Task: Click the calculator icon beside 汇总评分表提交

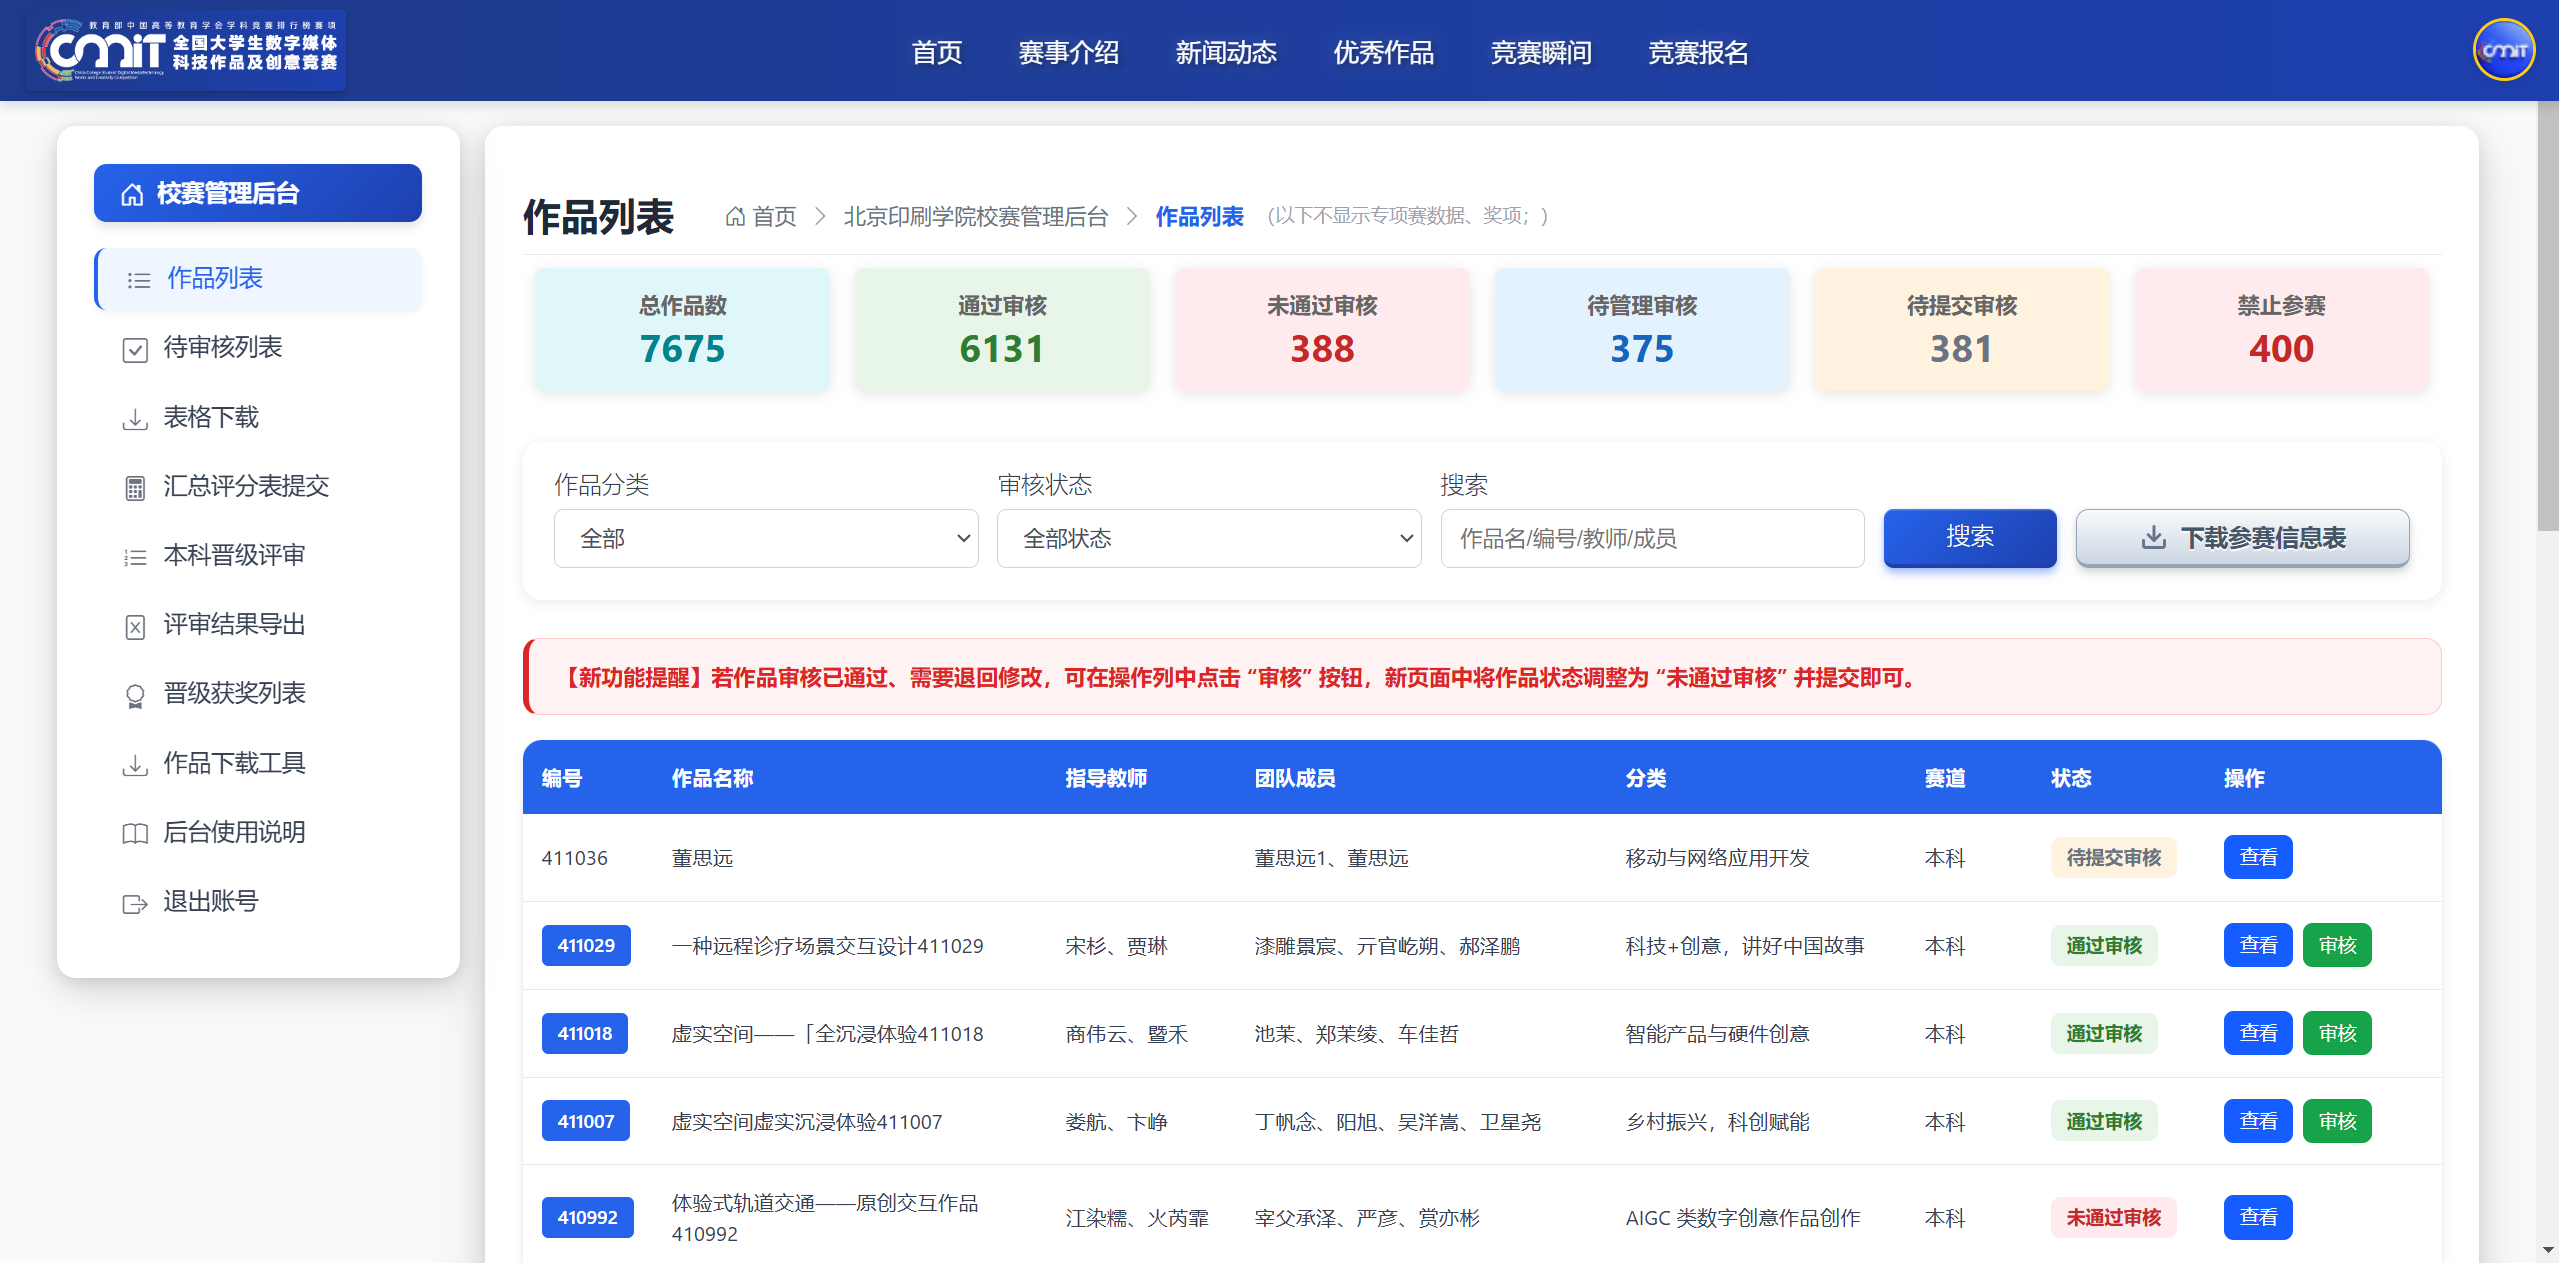Action: 135,488
